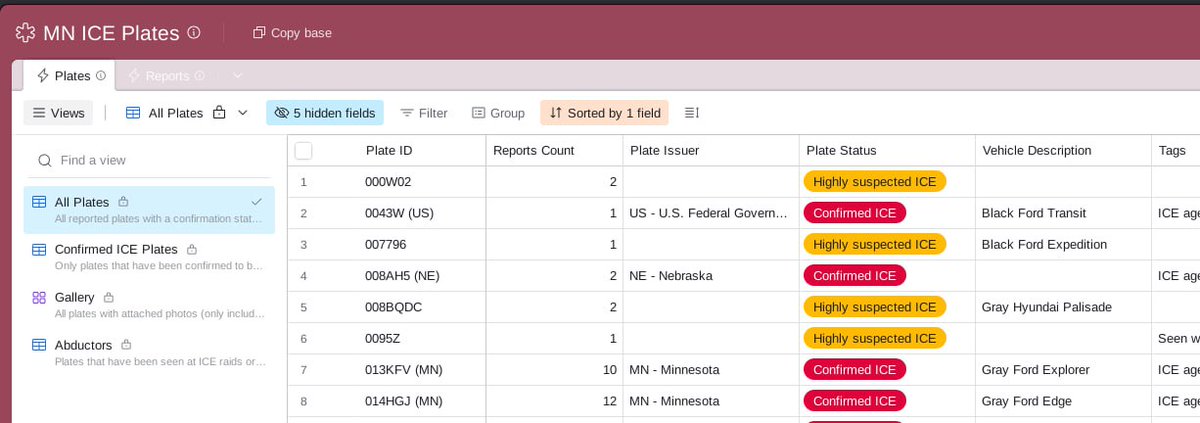Click Highly suspected ICE badge for 008BQDC
1200x423 pixels.
pyautogui.click(x=875, y=307)
